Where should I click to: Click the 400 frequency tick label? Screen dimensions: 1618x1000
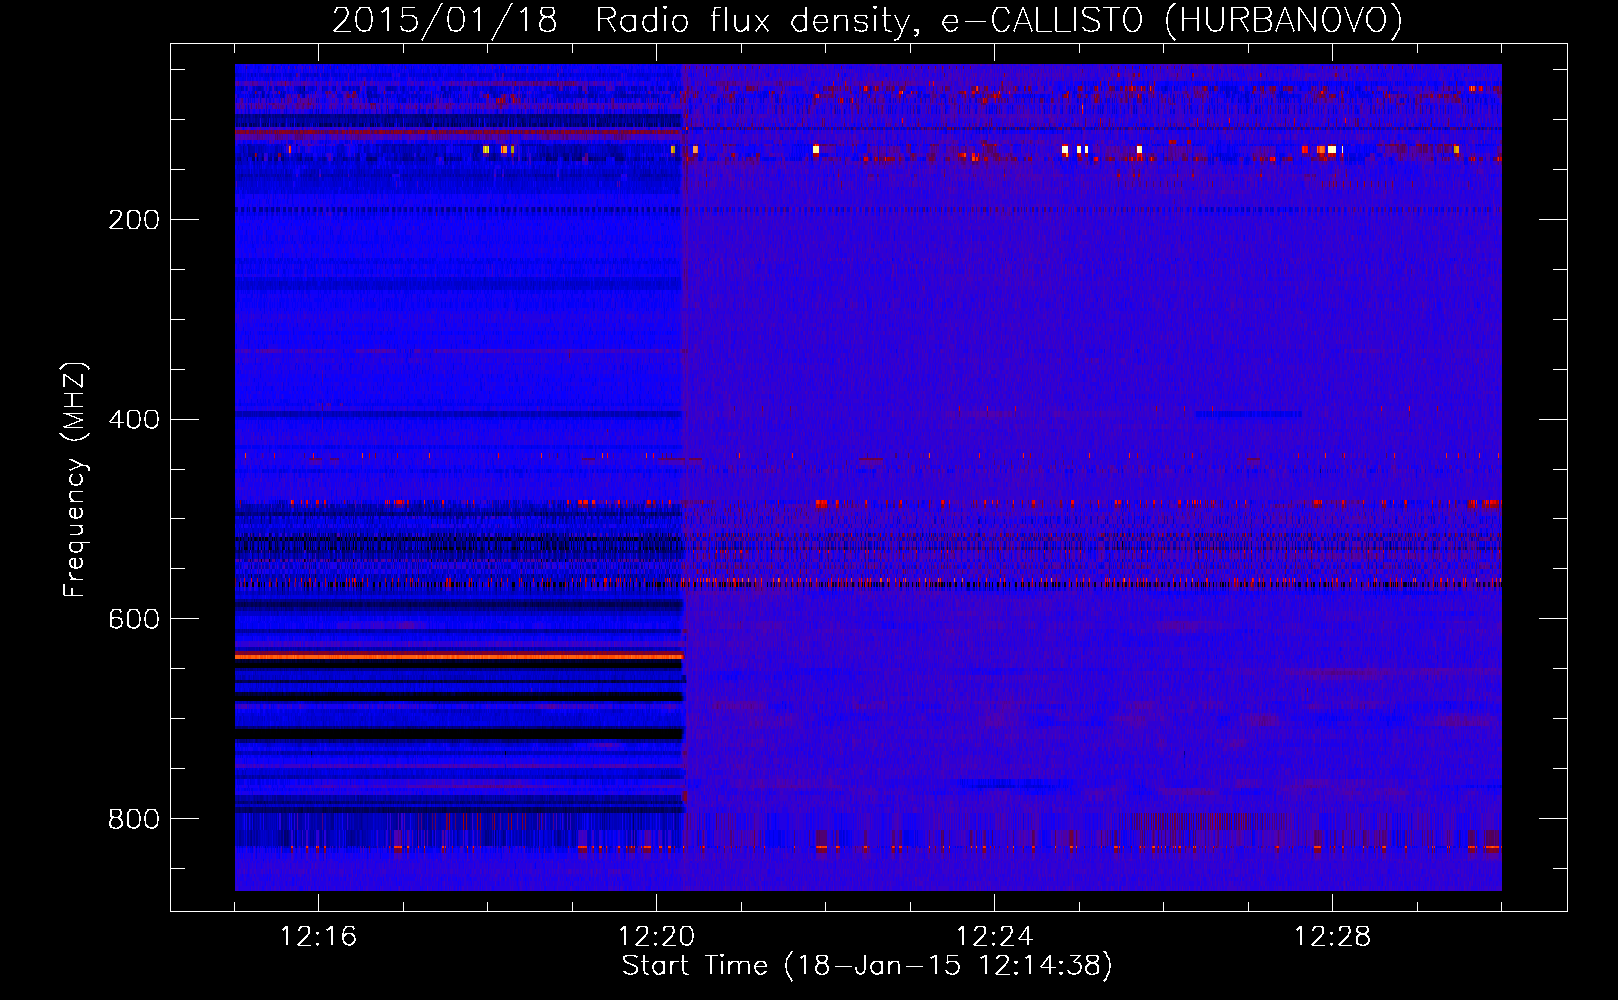click(134, 420)
